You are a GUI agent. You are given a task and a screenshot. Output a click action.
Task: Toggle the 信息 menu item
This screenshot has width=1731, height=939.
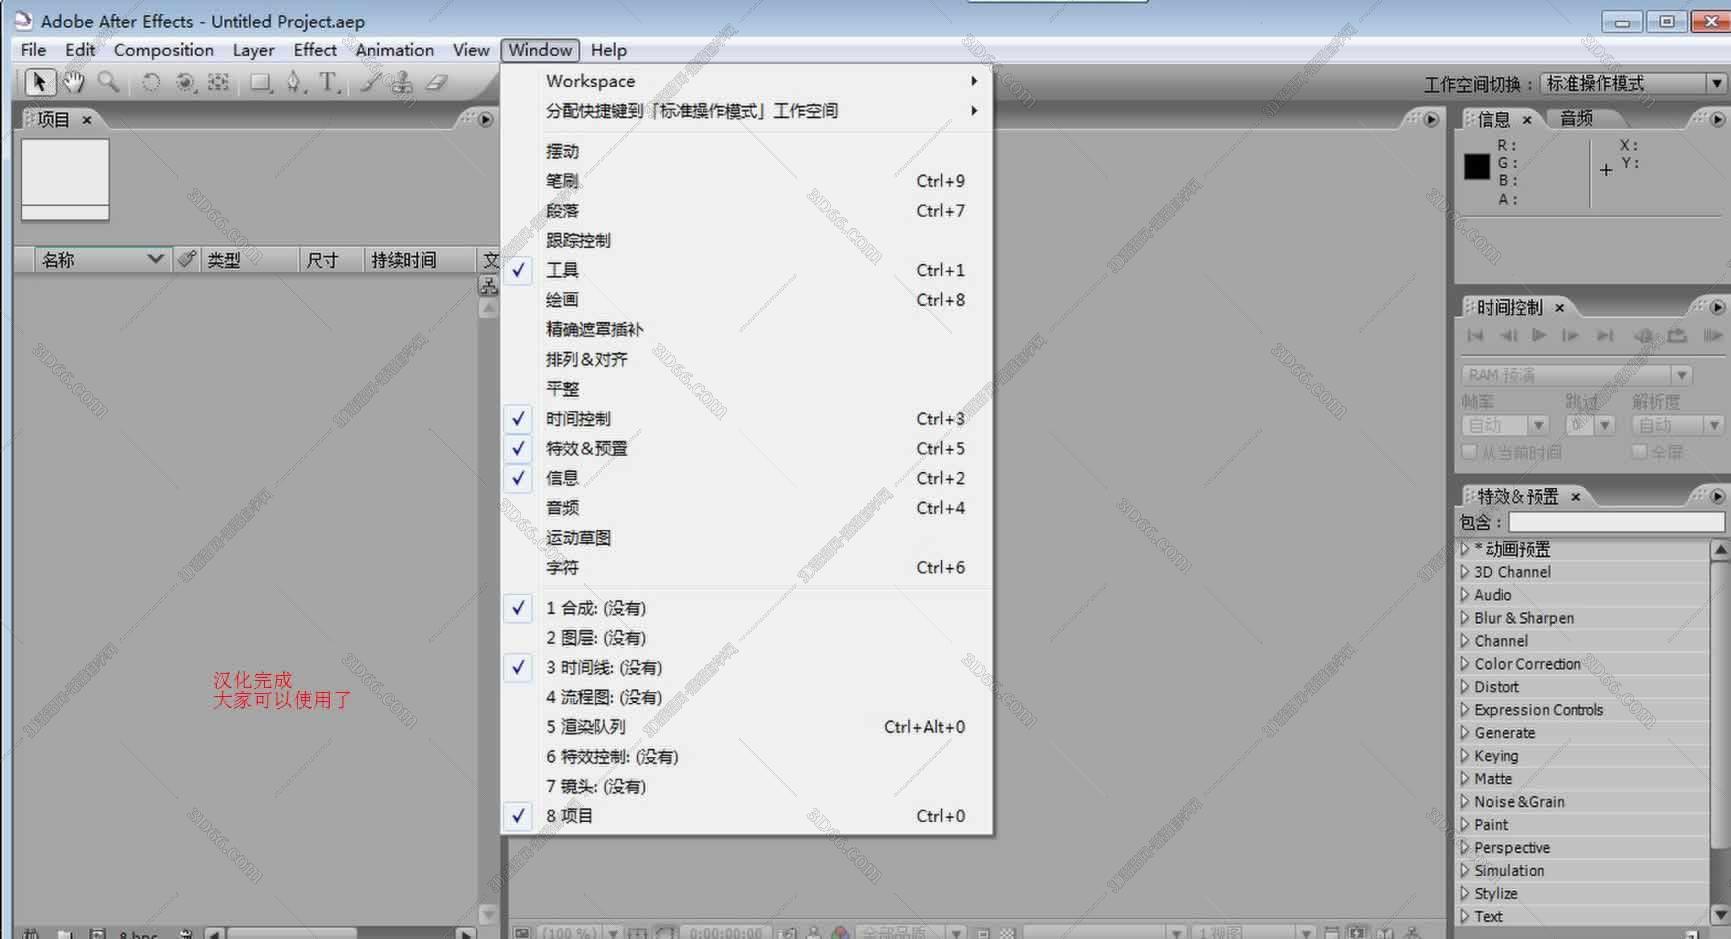pos(747,478)
